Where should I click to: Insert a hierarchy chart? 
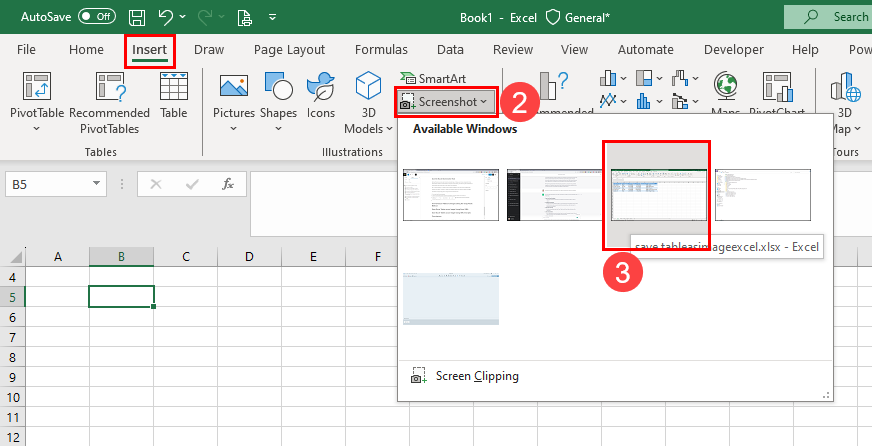644,78
